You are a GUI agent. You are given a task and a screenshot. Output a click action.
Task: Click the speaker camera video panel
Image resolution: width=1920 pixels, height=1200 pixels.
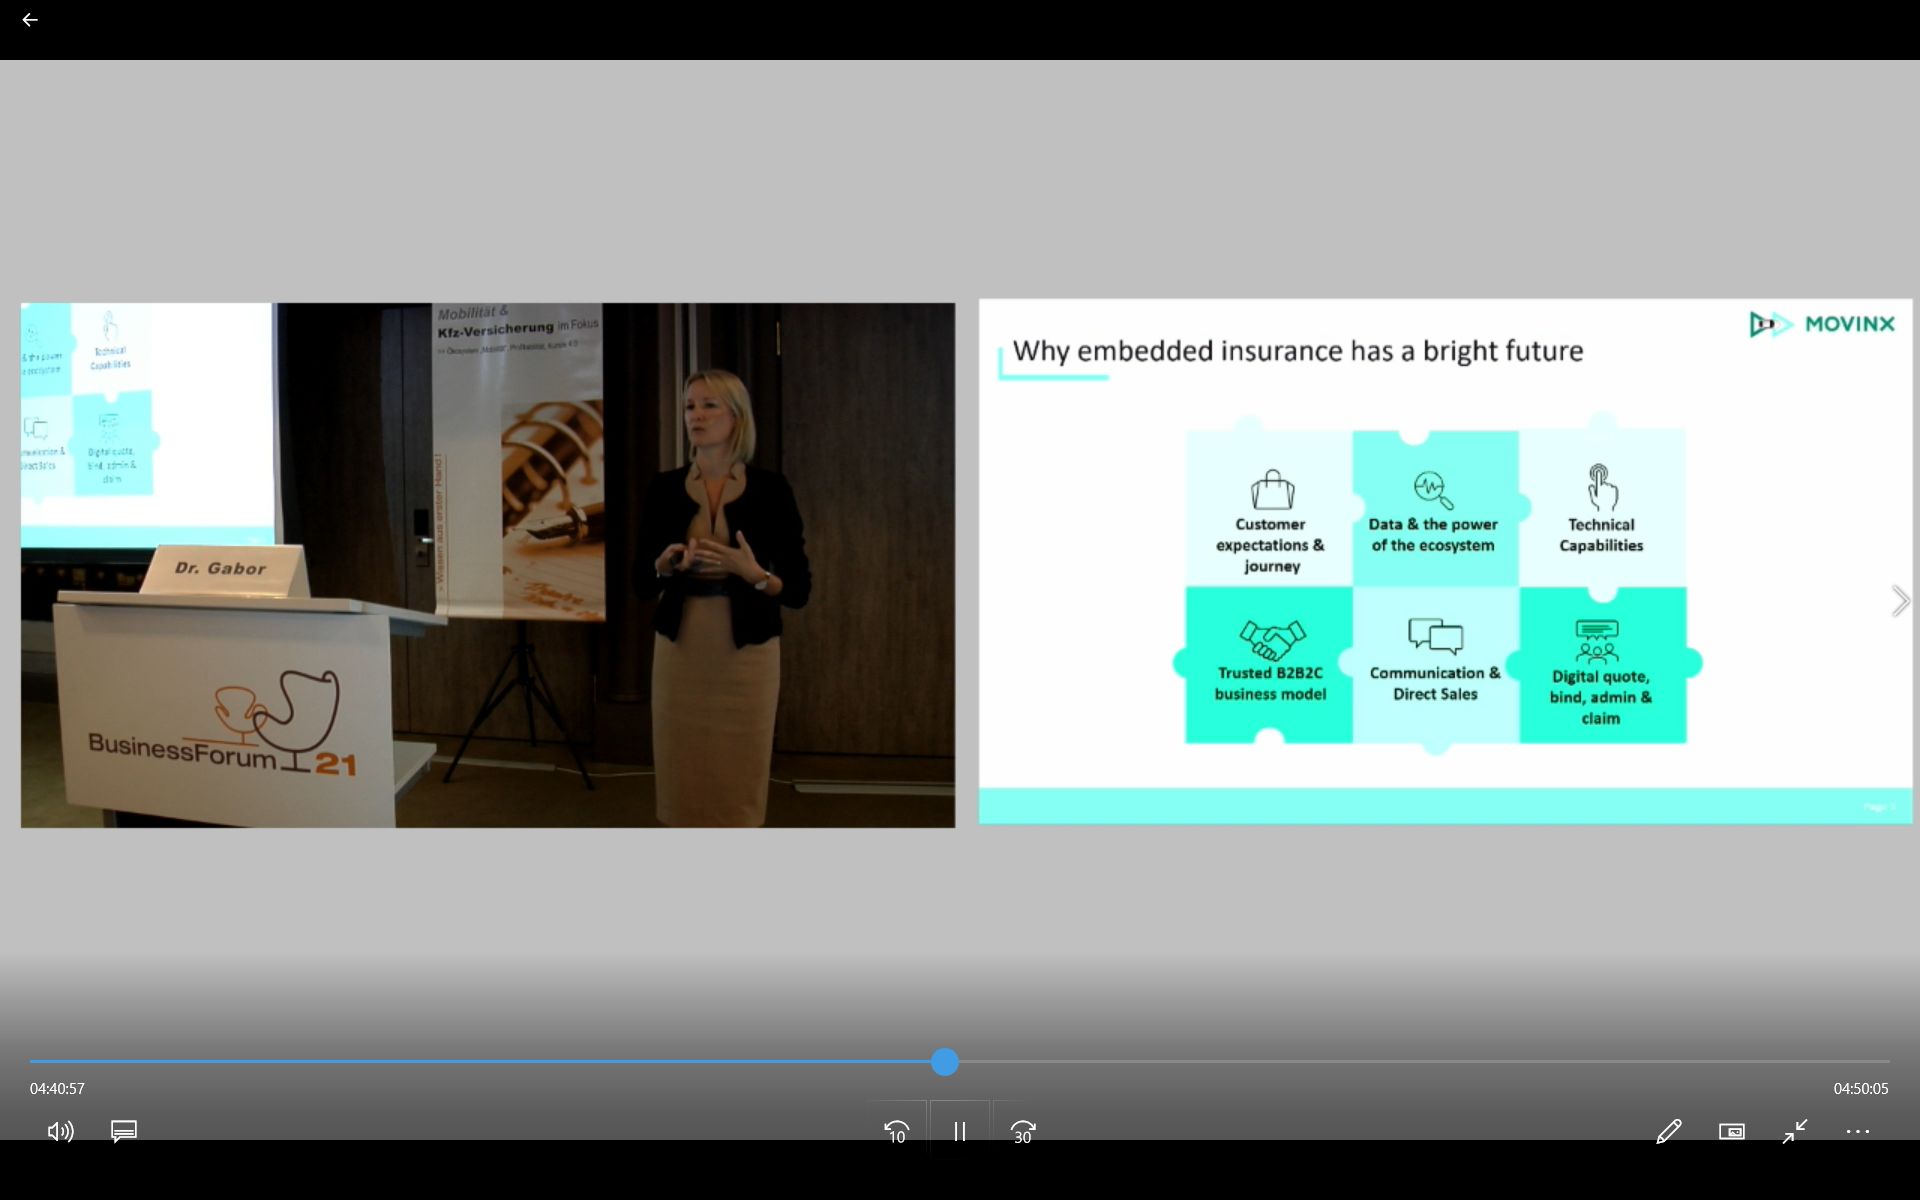tap(488, 565)
